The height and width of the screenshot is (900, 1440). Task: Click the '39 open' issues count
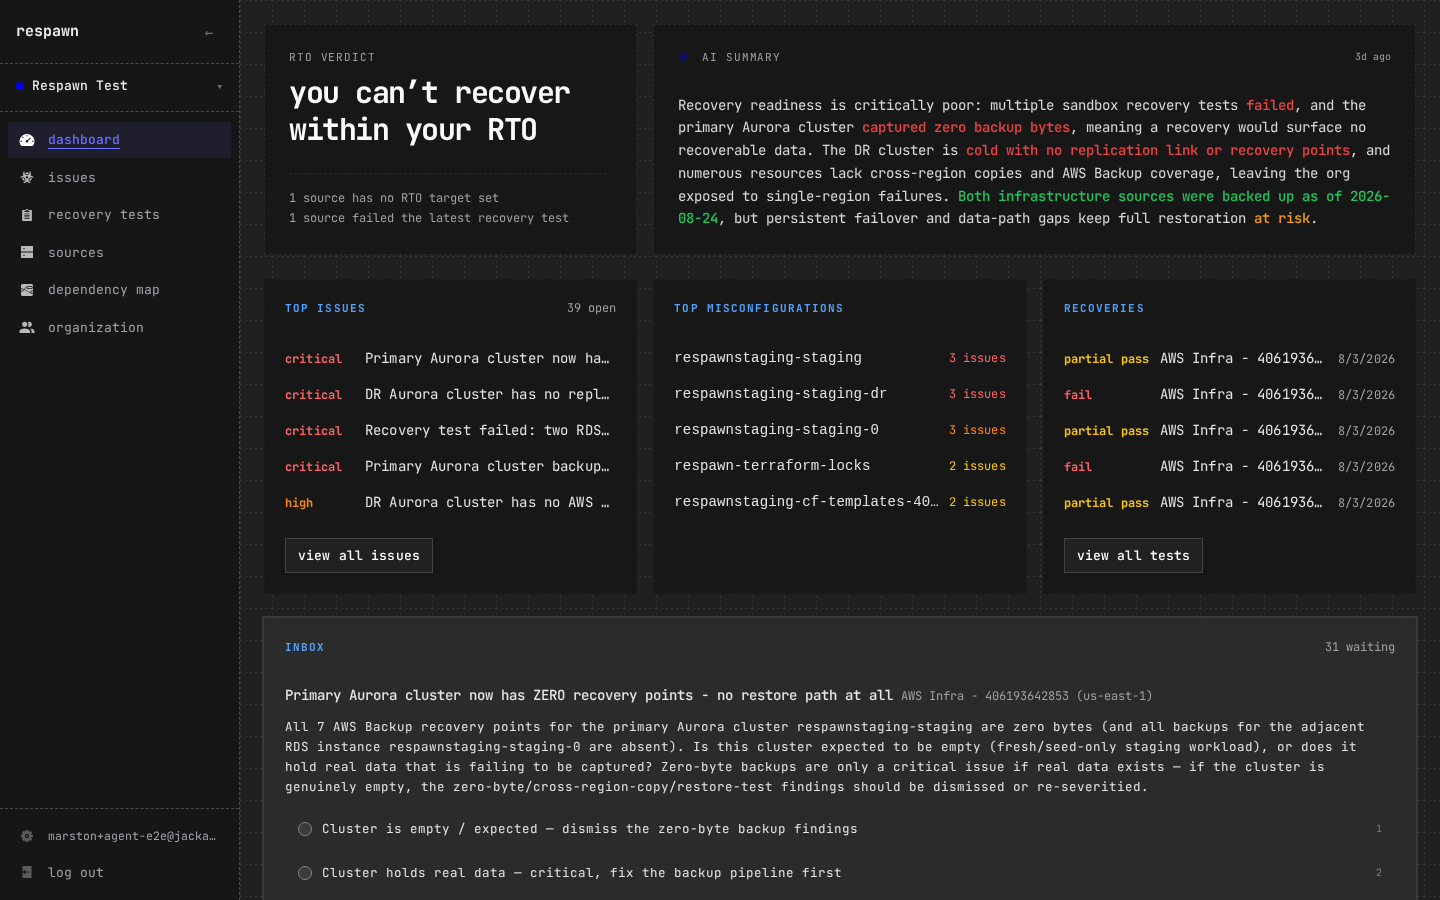click(x=591, y=308)
